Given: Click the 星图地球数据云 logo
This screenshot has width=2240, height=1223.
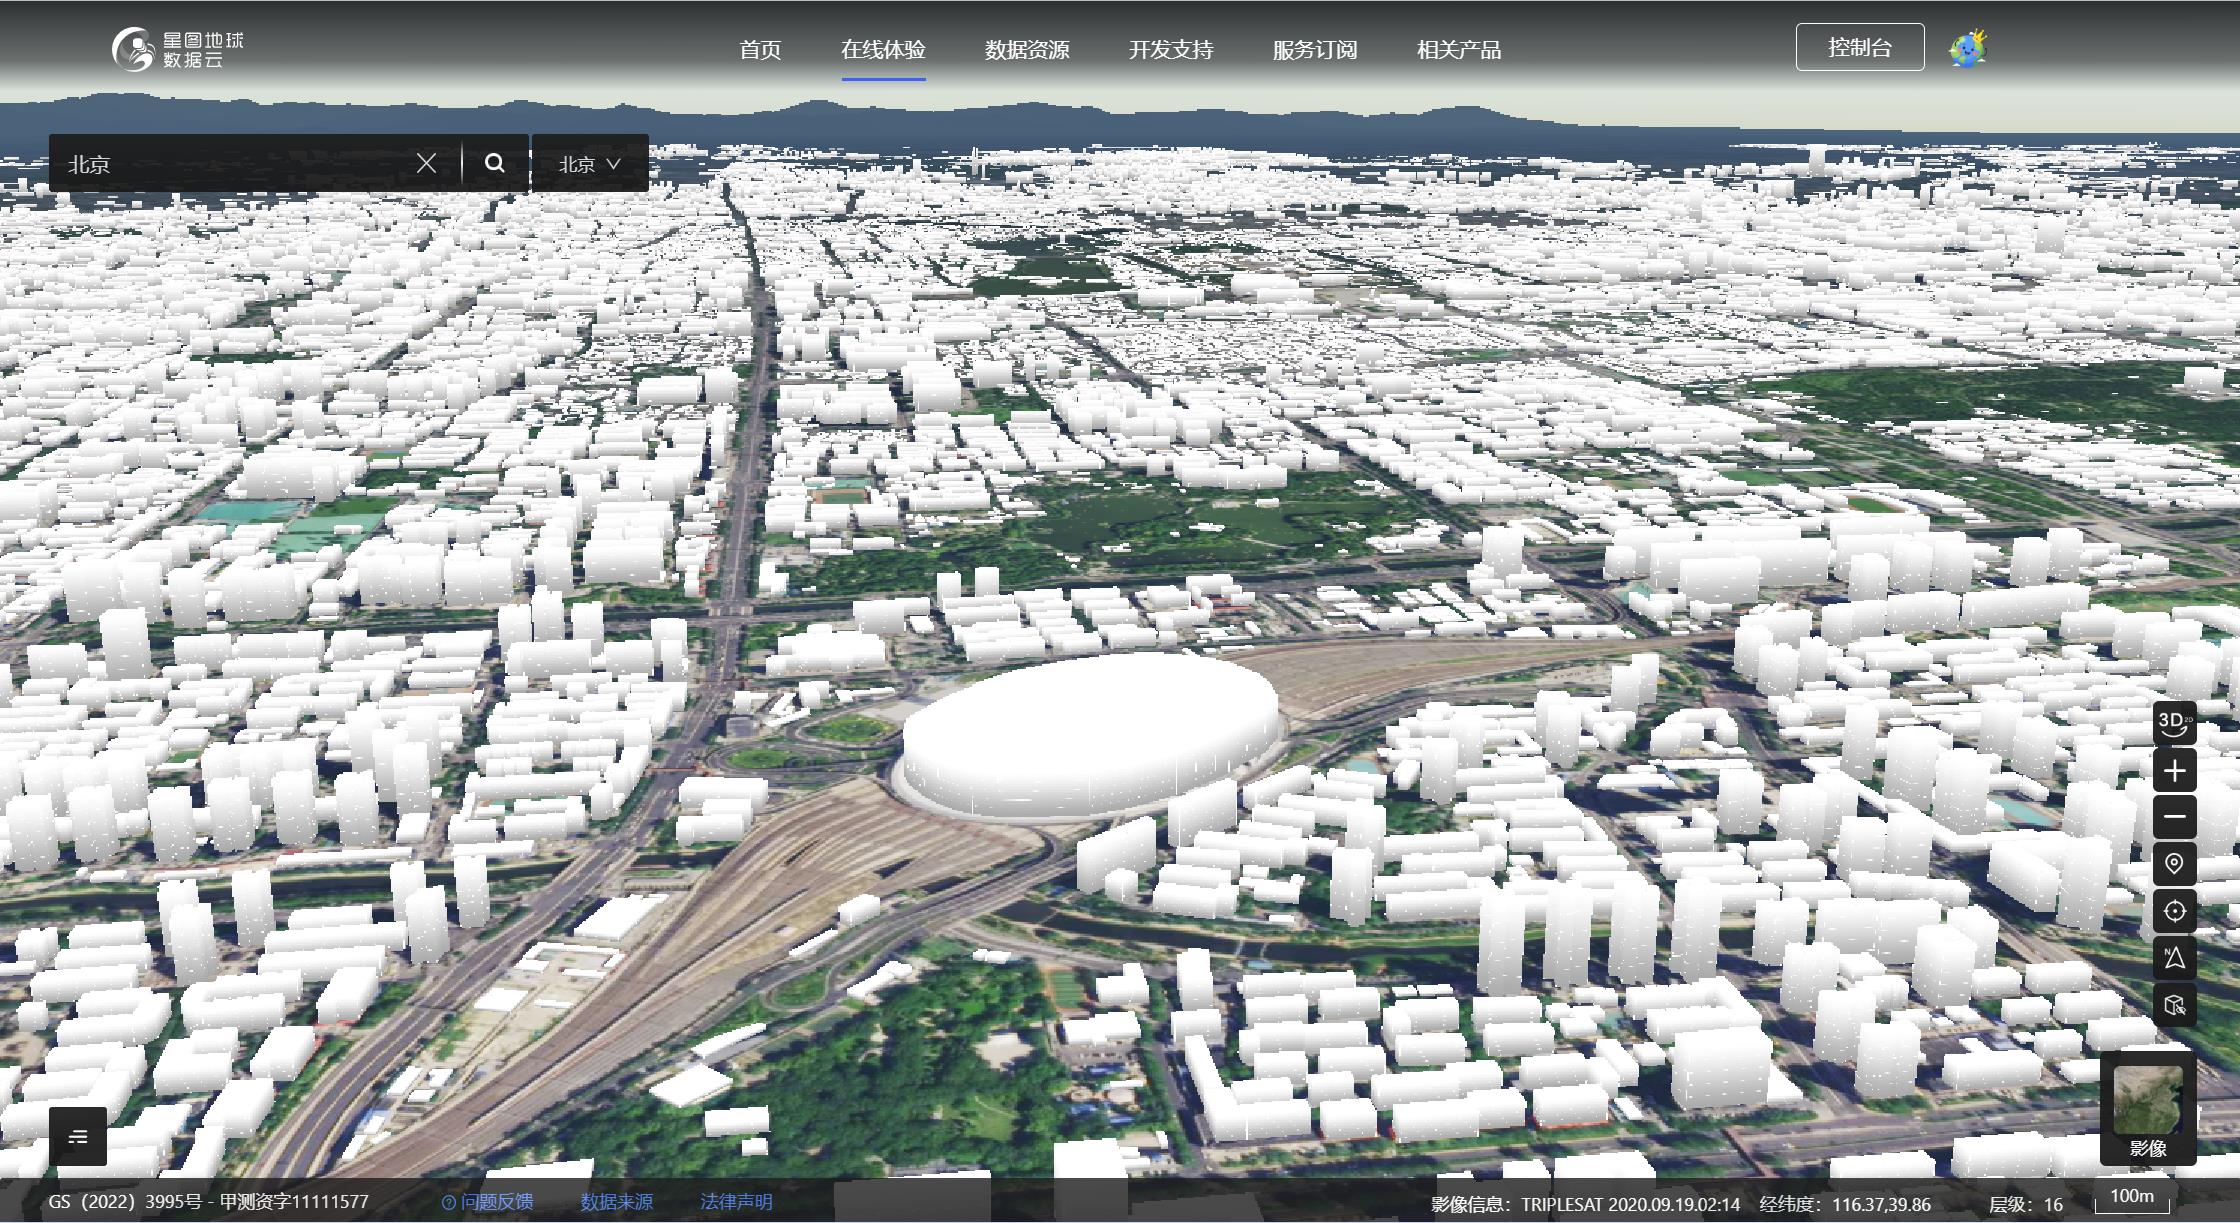Looking at the screenshot, I should click(x=177, y=49).
